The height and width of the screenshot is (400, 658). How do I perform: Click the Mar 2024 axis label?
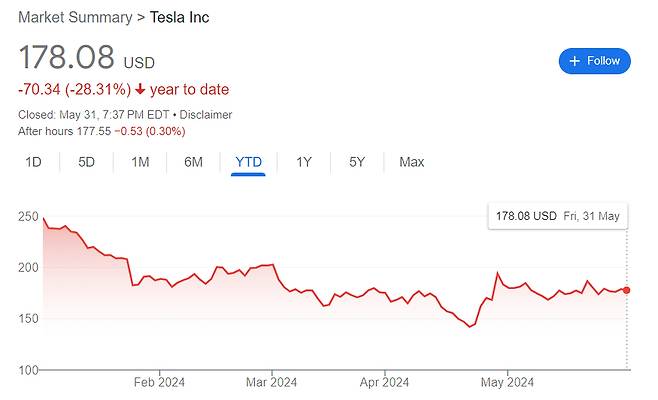pos(271,382)
